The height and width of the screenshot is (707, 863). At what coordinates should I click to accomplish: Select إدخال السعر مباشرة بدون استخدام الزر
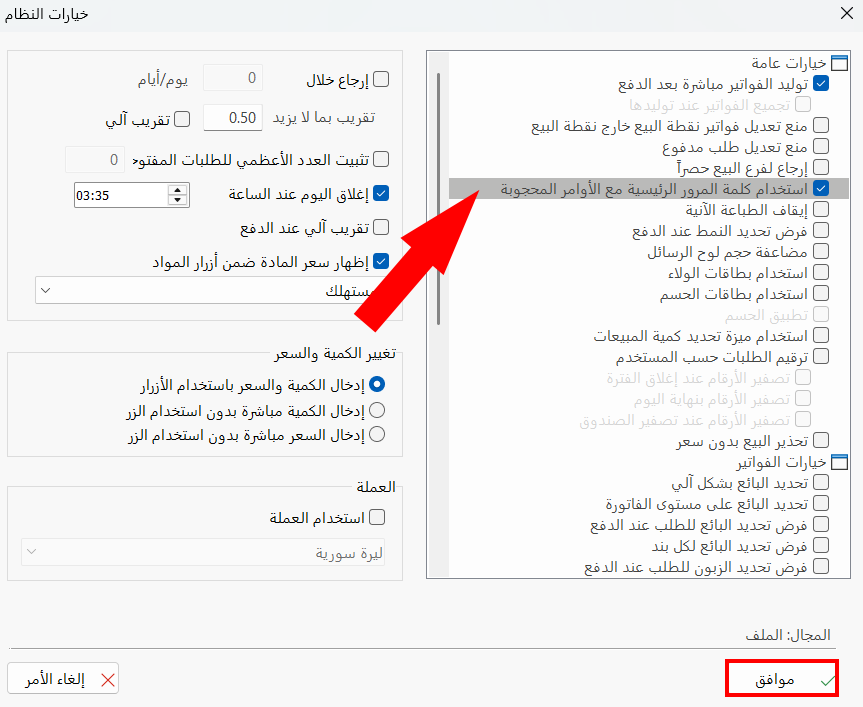pyautogui.click(x=377, y=433)
